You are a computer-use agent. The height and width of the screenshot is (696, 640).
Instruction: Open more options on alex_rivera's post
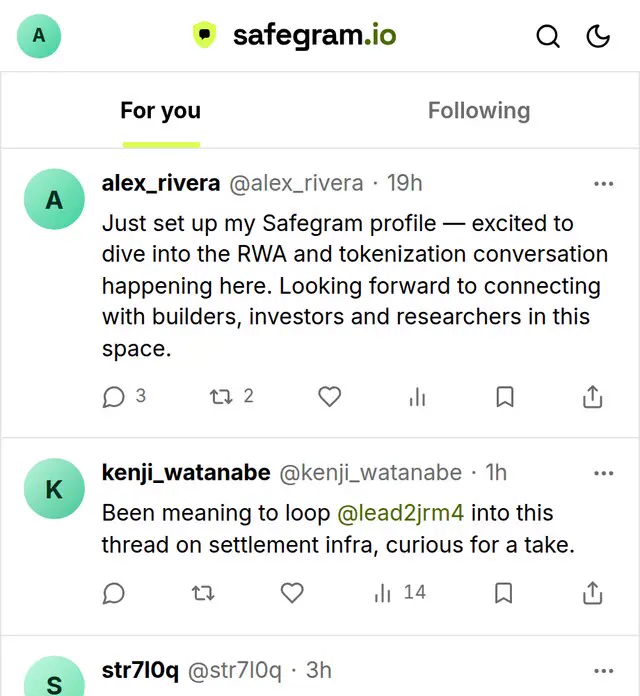pos(604,183)
